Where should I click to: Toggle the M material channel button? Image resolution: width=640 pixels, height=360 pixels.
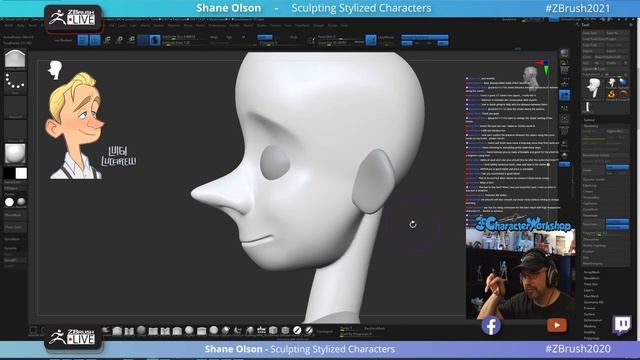pyautogui.click(x=244, y=37)
